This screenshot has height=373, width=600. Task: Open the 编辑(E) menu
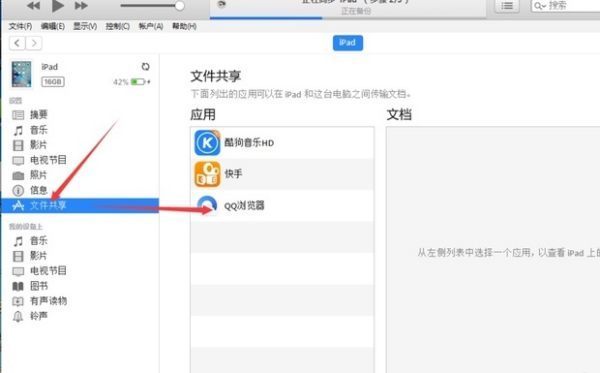pos(53,26)
